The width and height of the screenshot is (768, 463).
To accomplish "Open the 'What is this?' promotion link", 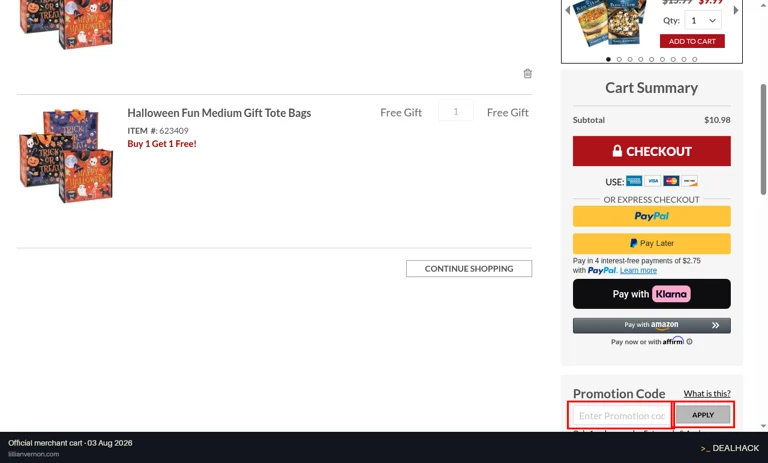I will pyautogui.click(x=707, y=393).
